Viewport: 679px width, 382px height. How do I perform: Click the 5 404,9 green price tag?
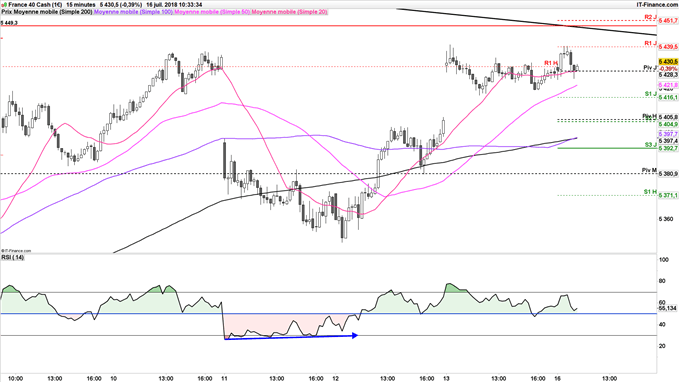coord(668,124)
